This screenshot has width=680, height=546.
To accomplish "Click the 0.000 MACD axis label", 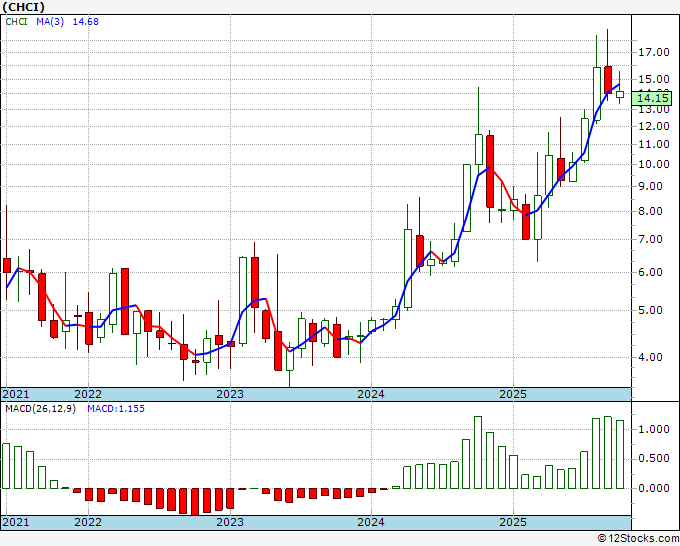I will (654, 488).
